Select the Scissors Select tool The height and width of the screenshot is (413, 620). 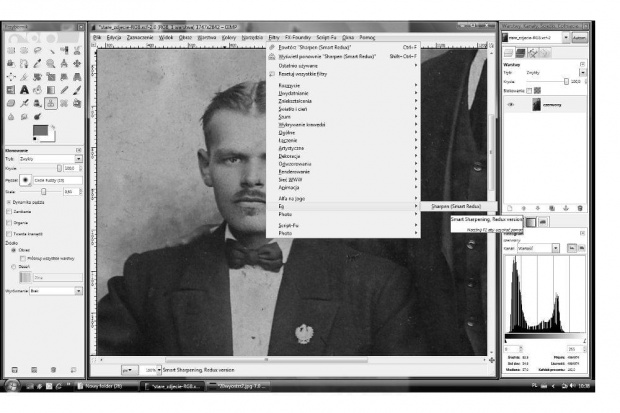coord(77,50)
